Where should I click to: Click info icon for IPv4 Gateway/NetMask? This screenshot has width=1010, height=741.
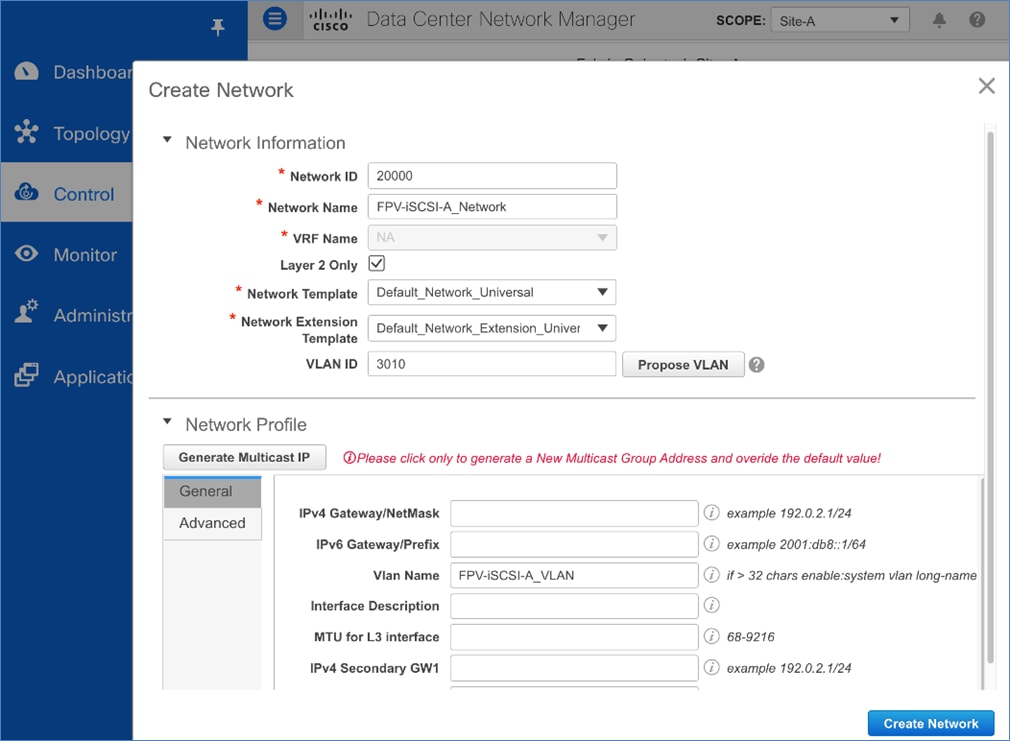tap(711, 512)
